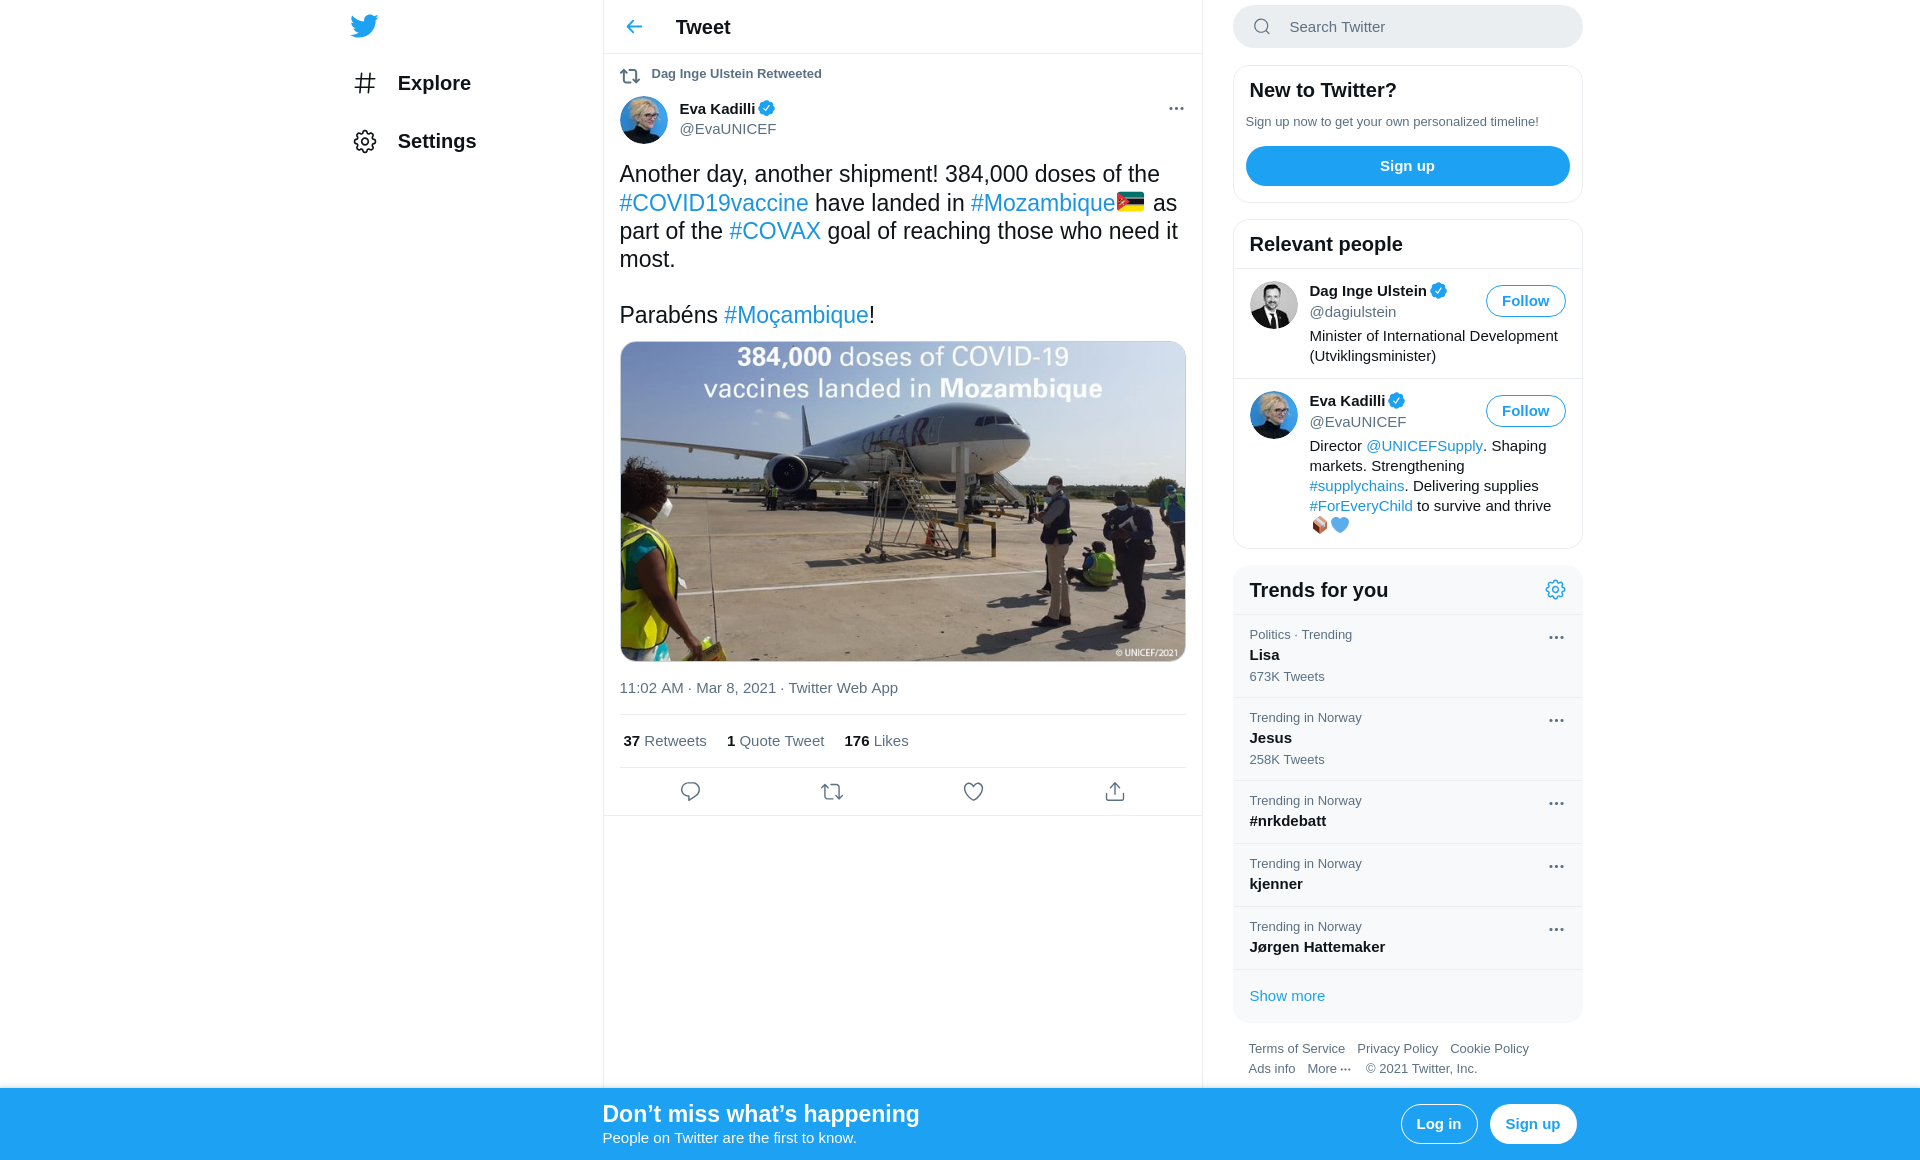Expand the More footer link
1920x1160 pixels.
[x=1328, y=1069]
